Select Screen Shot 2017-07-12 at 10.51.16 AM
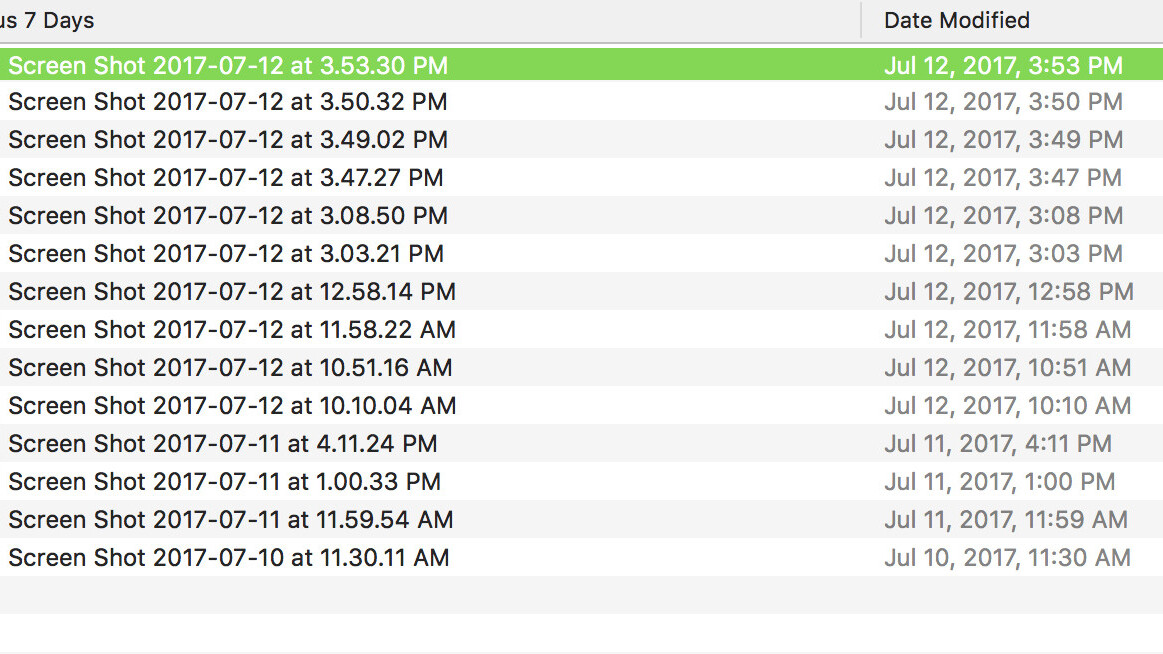The width and height of the screenshot is (1163, 654). click(230, 368)
